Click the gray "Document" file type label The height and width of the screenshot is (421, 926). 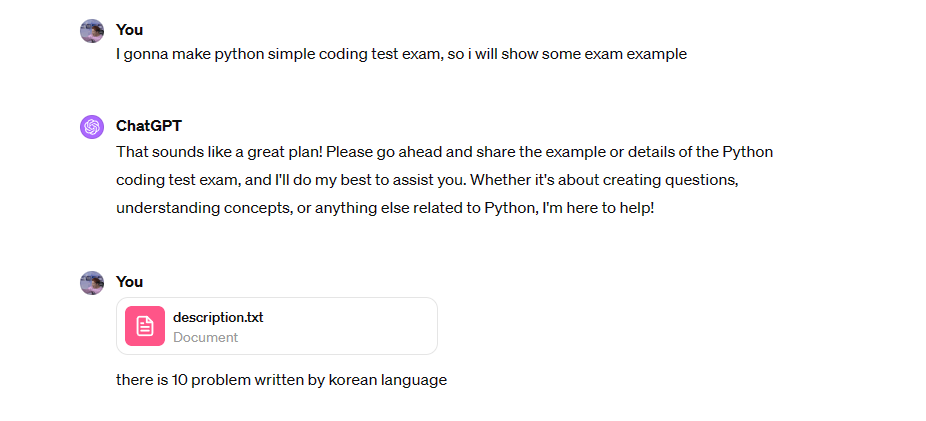(206, 337)
